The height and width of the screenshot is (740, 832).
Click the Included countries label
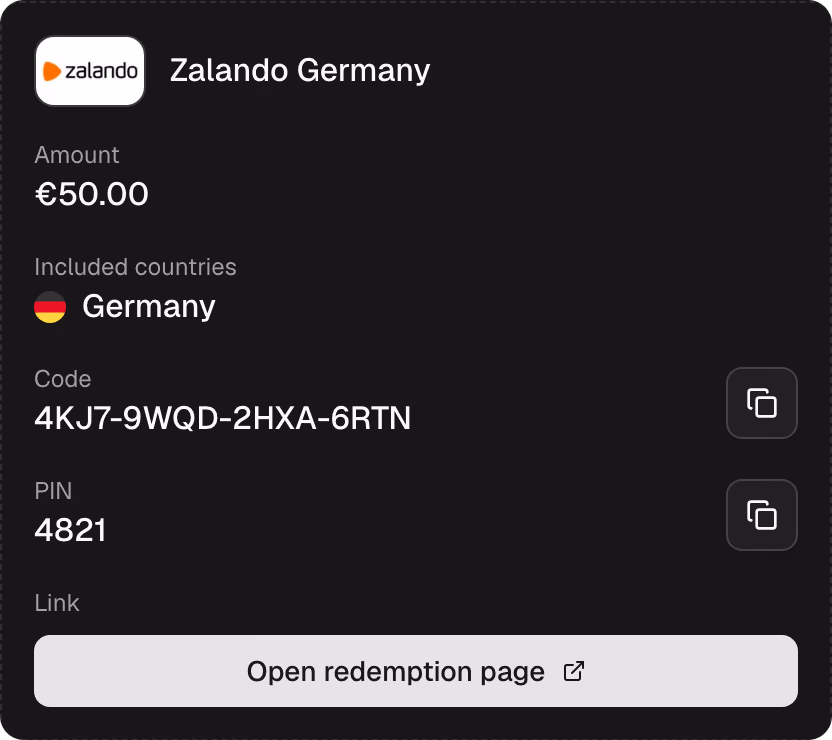[x=135, y=267]
